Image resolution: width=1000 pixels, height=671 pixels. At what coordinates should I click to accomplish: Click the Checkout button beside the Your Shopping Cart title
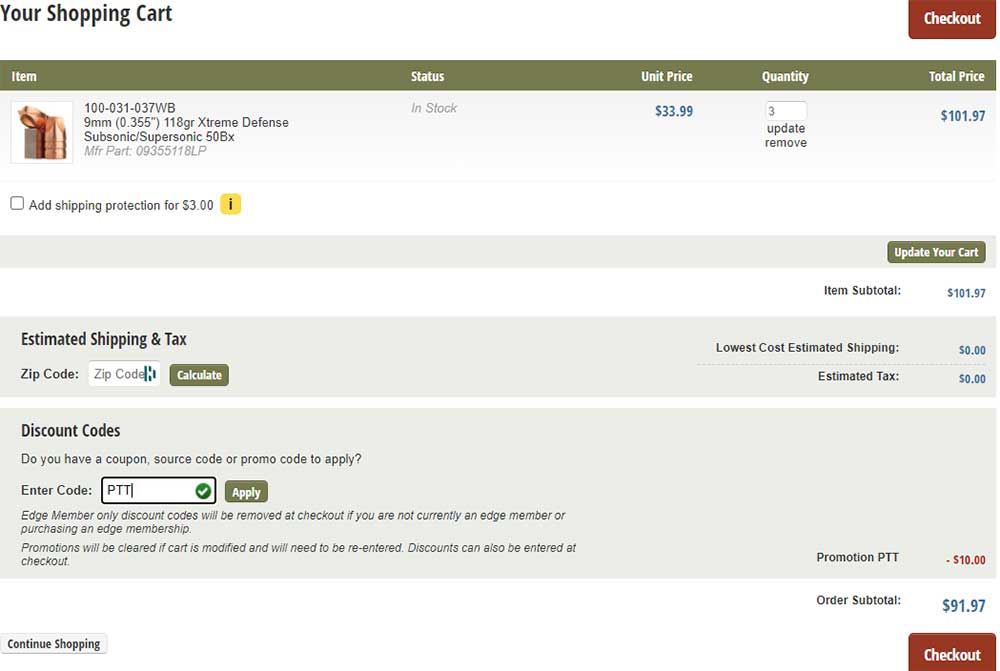(x=951, y=19)
